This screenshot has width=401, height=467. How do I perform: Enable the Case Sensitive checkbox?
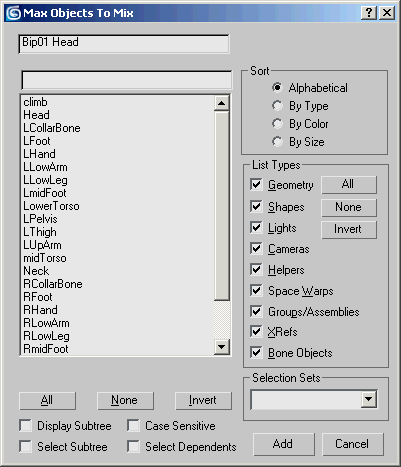pos(133,426)
